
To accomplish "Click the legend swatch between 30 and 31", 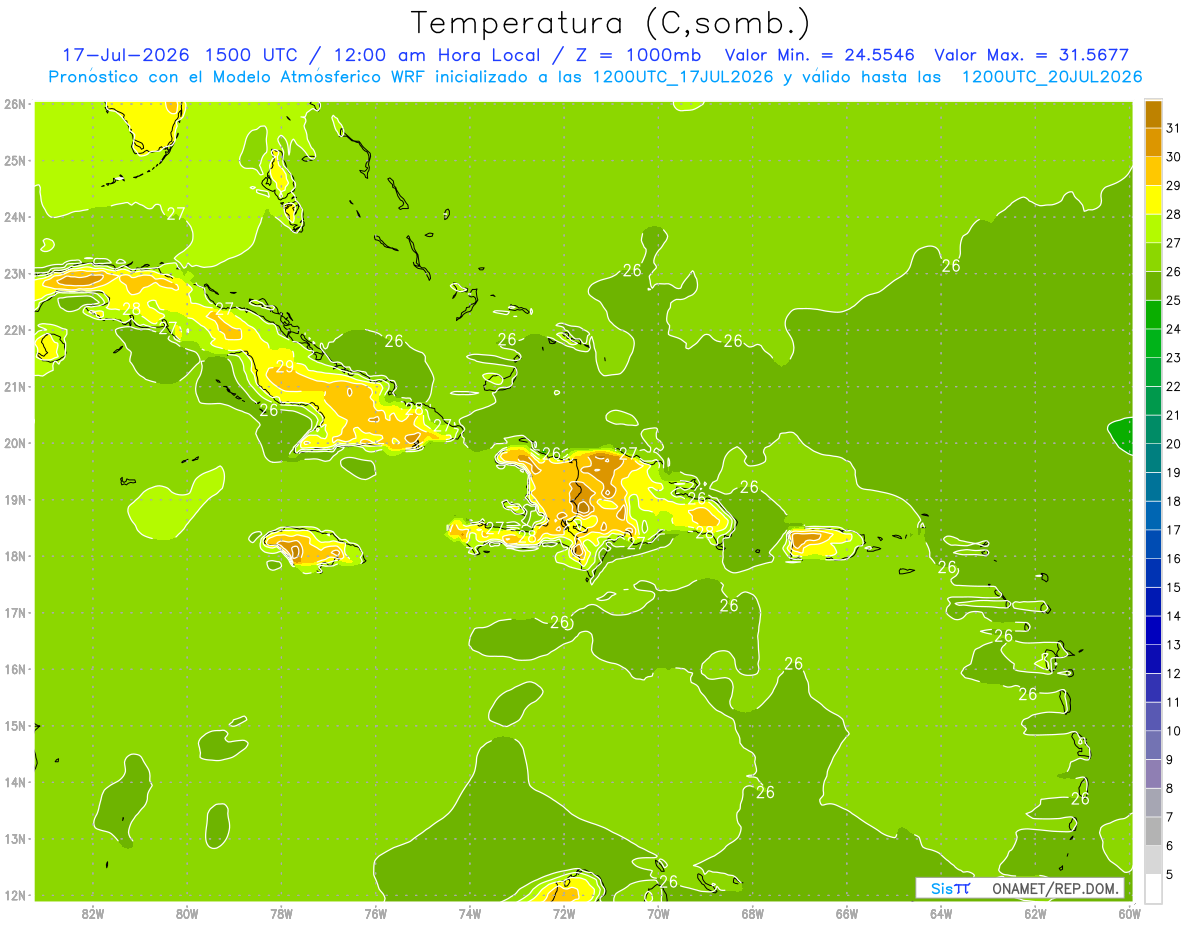I will 1153,142.
